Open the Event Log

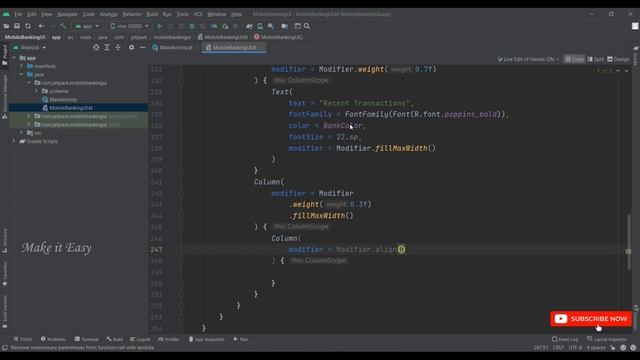(565, 339)
